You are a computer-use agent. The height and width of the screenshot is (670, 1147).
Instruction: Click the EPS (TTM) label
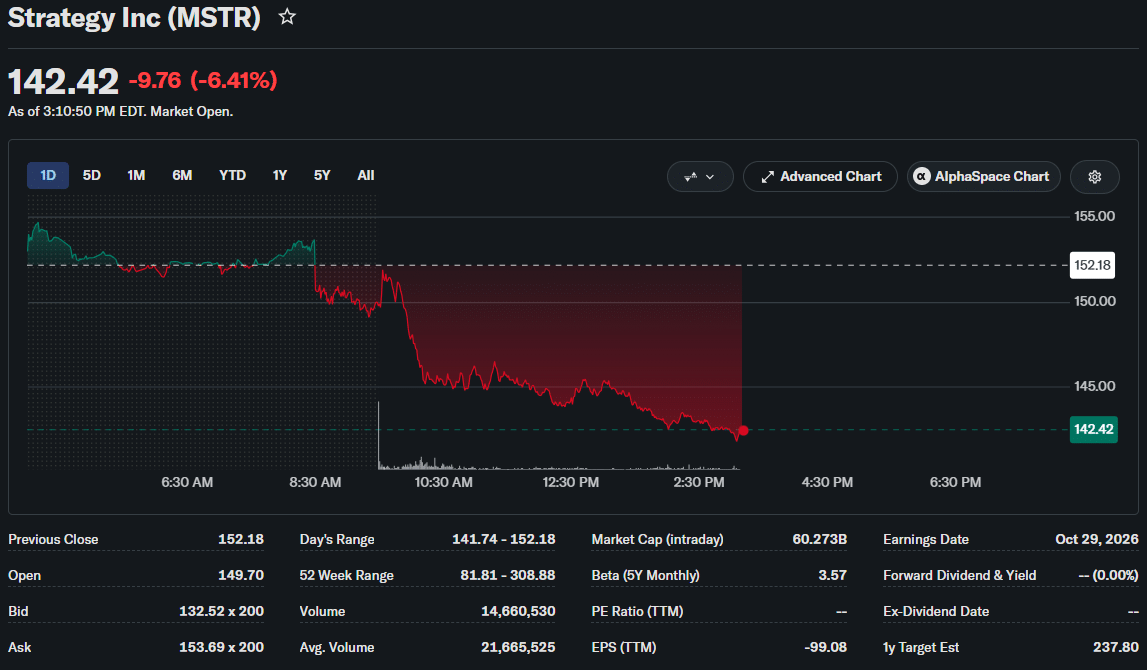tap(623, 647)
